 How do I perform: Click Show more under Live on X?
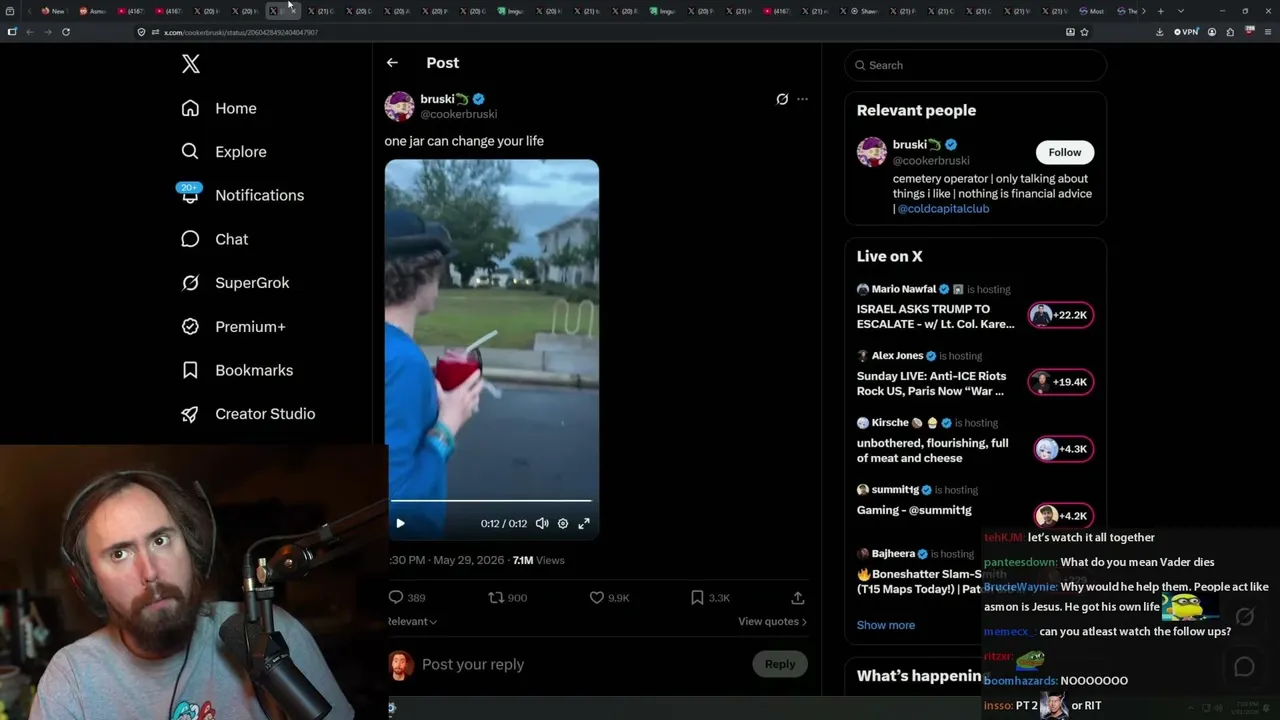886,625
